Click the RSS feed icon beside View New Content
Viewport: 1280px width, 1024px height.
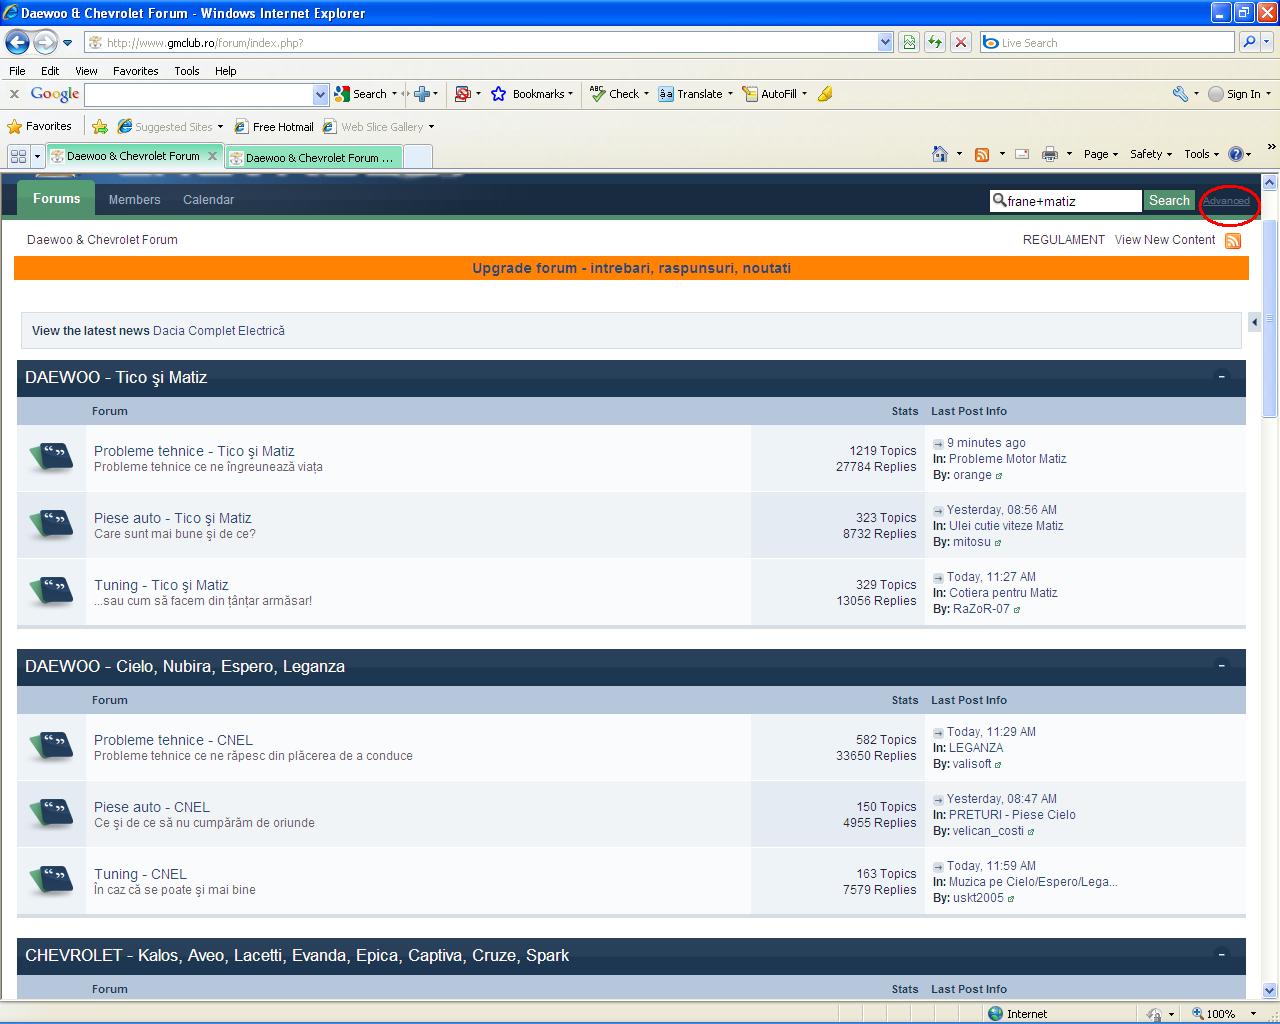click(x=1233, y=241)
